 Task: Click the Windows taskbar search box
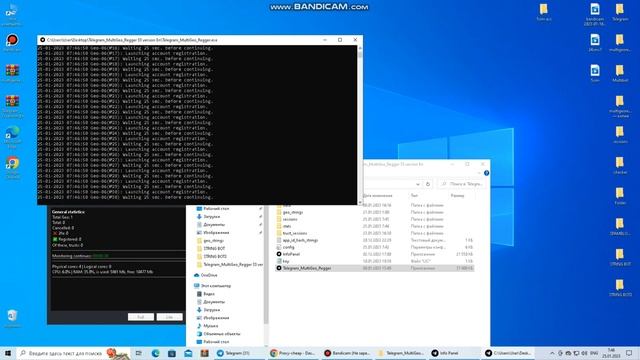point(73,353)
